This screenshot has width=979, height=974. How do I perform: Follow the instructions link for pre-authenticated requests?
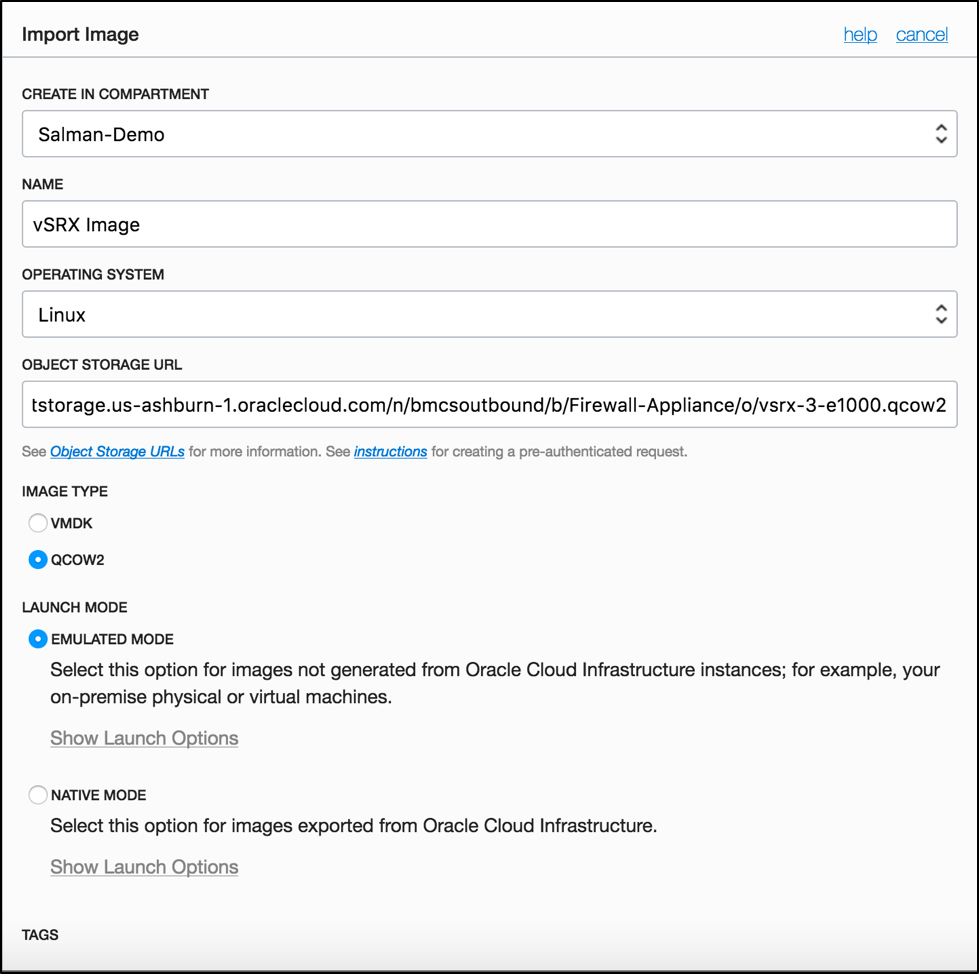[x=390, y=452]
